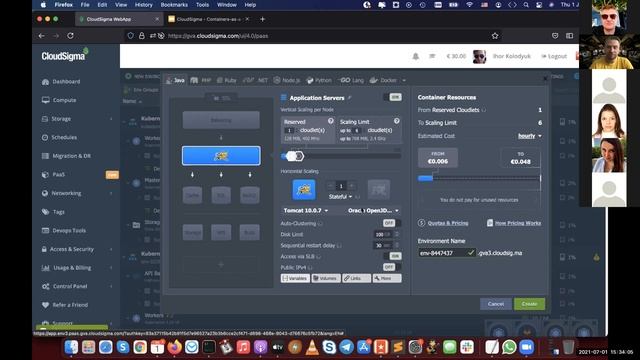This screenshot has width=640, height=360.
Task: Click the estimated cost range bar
Action: click(479, 178)
